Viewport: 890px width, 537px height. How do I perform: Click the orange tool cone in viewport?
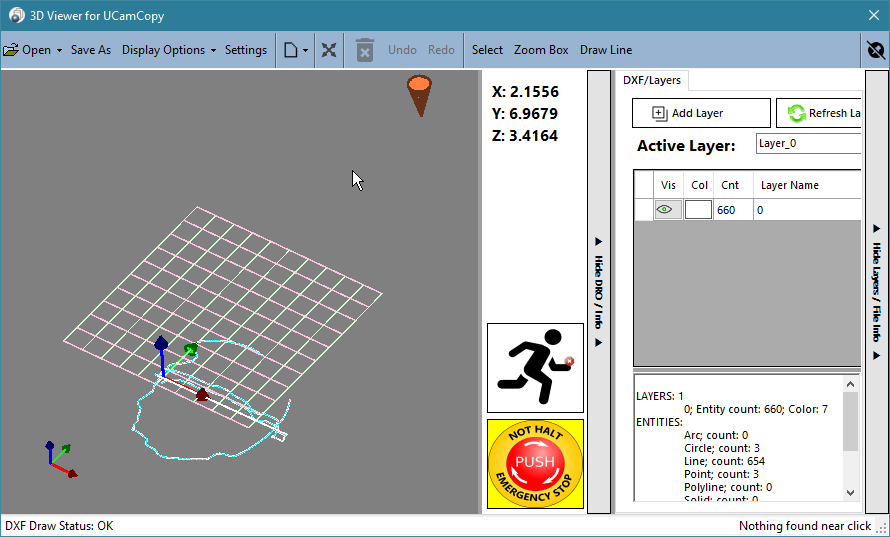[x=419, y=95]
